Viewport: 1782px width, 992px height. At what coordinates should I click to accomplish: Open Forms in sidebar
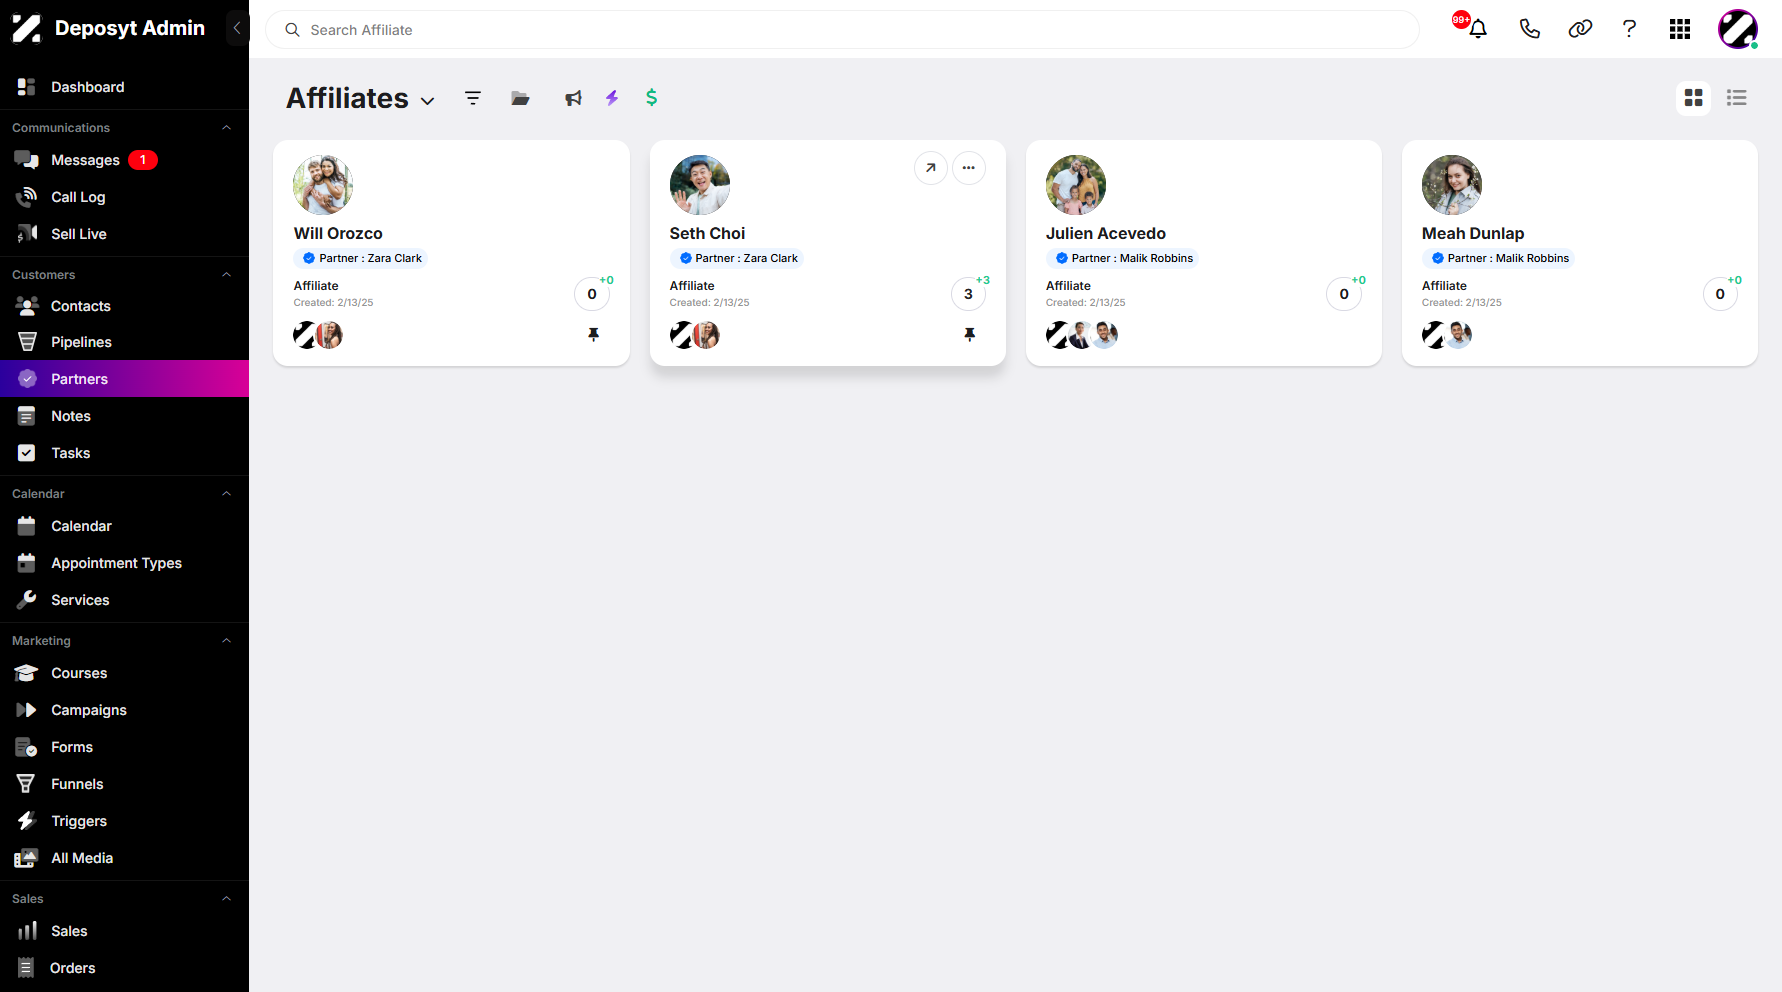[x=124, y=747]
